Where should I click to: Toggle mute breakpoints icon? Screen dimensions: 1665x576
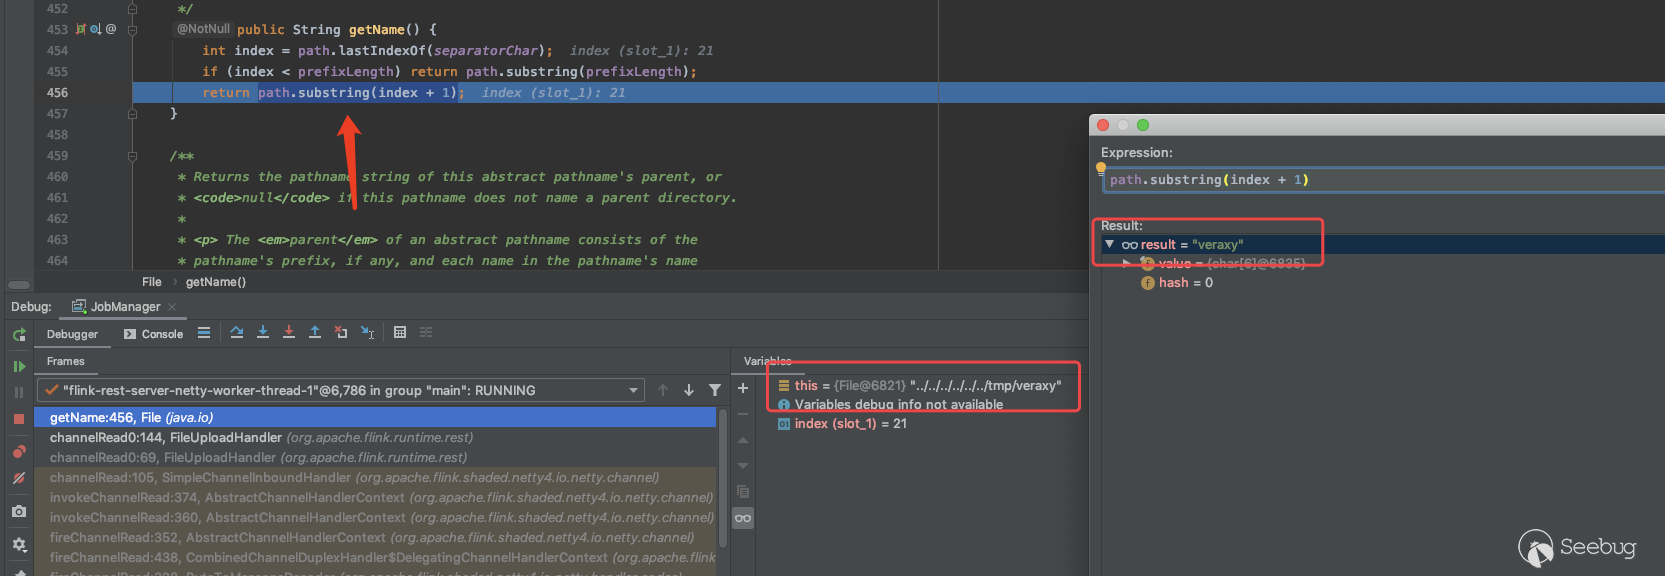(x=19, y=479)
